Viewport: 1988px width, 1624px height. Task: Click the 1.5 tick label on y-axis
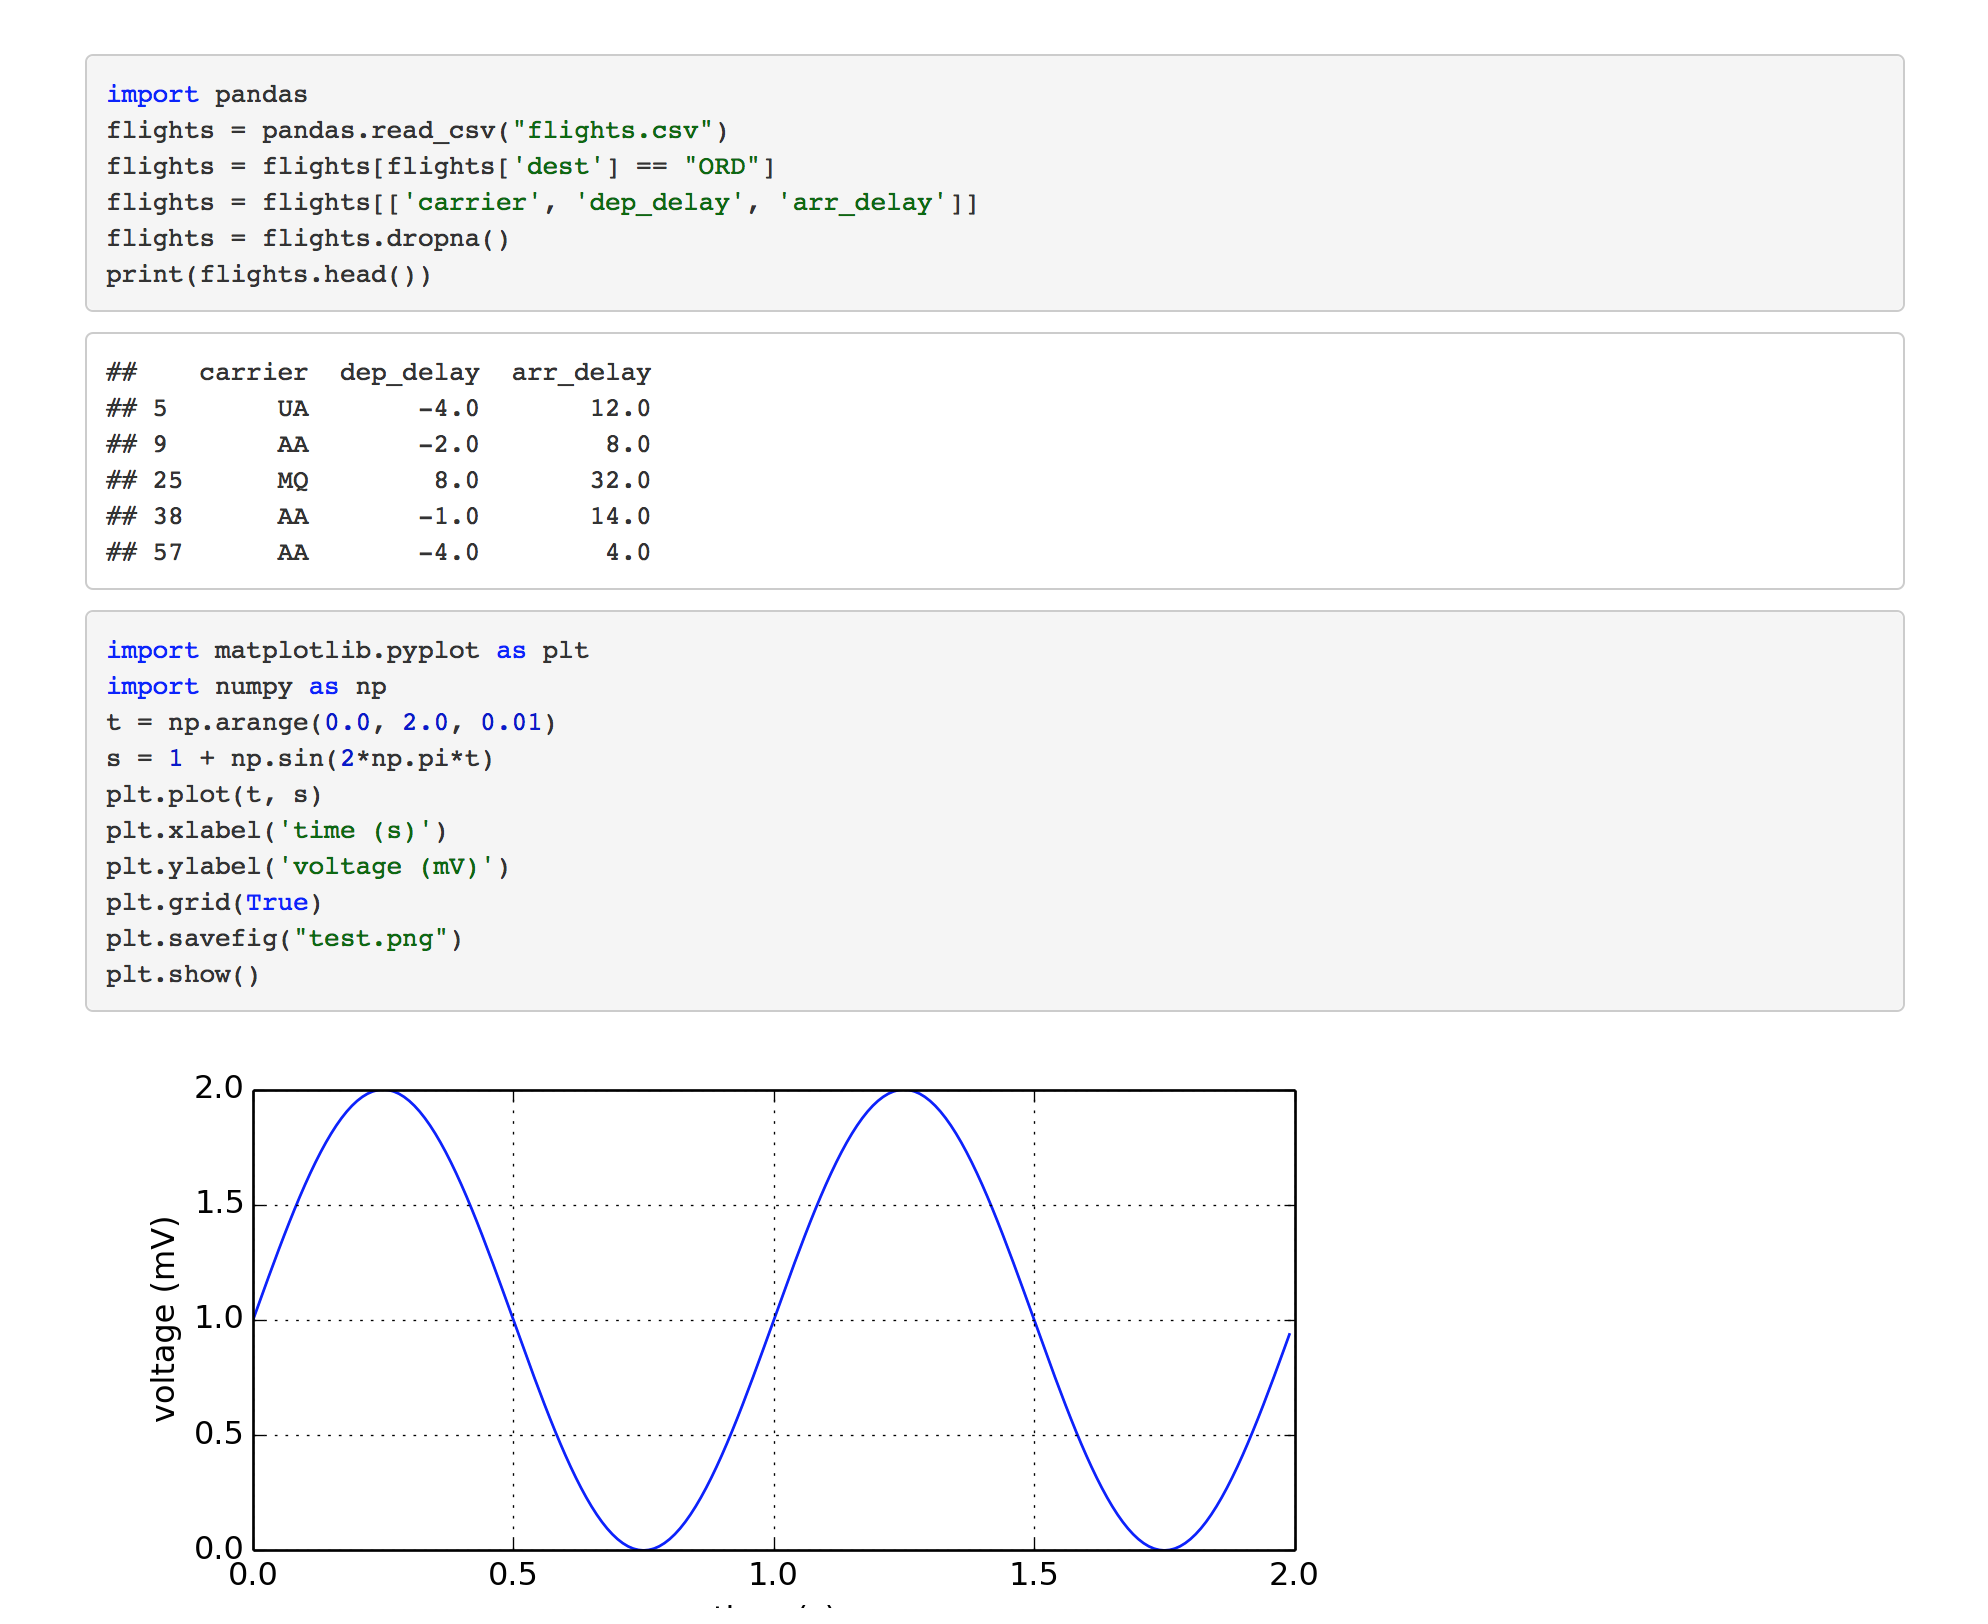click(219, 1204)
